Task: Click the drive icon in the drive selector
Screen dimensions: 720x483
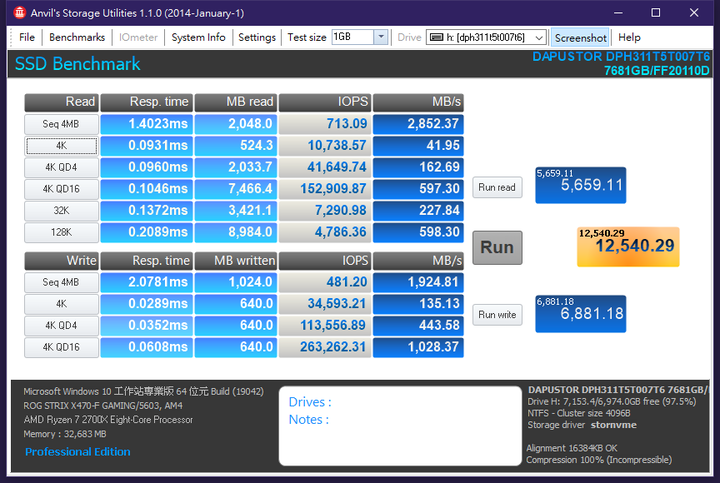Action: click(436, 37)
